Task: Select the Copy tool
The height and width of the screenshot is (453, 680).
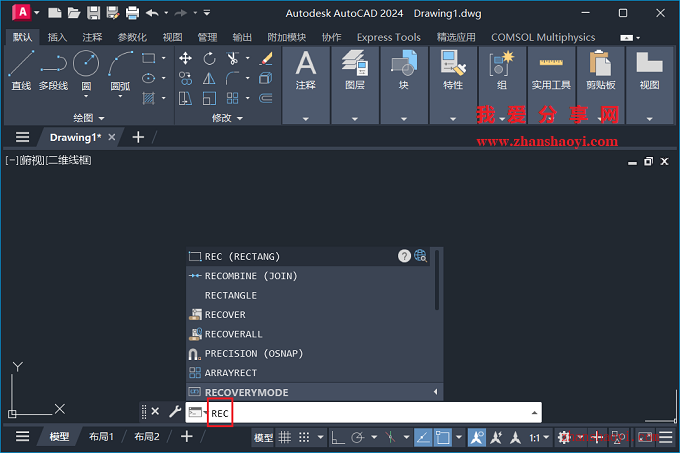Action: (x=186, y=78)
